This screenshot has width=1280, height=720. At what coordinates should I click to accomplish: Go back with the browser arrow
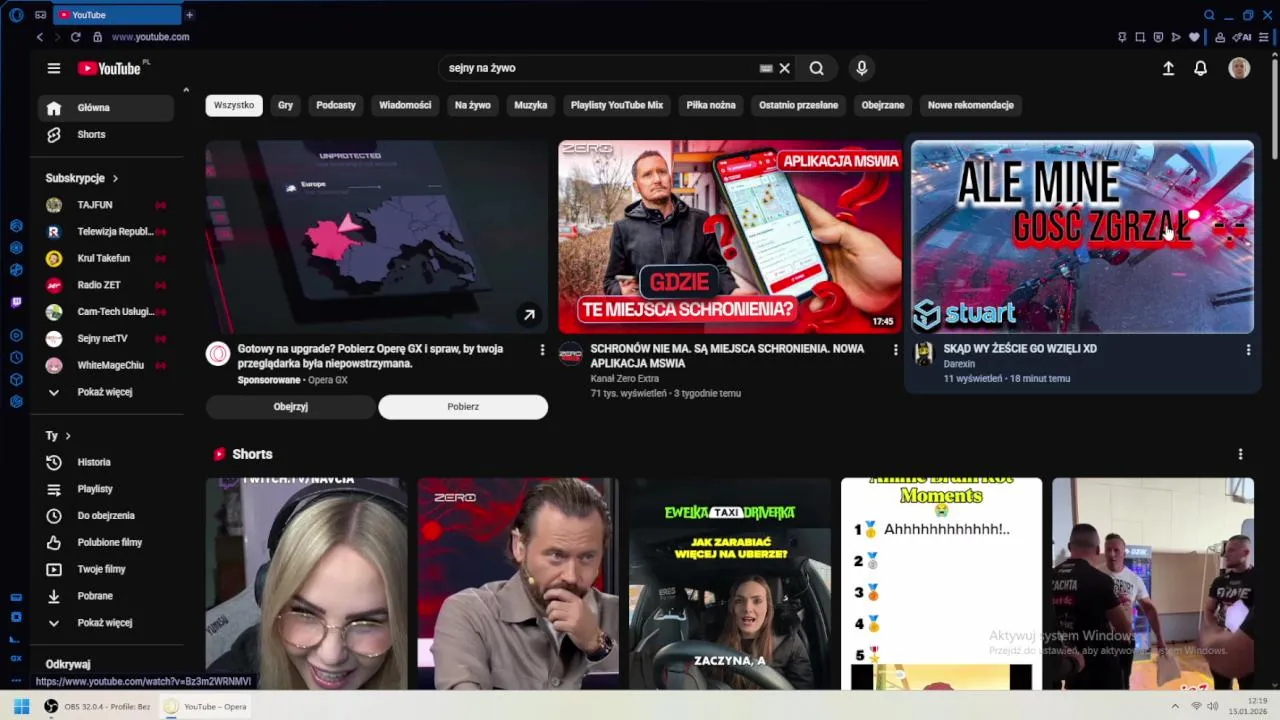pyautogui.click(x=40, y=37)
